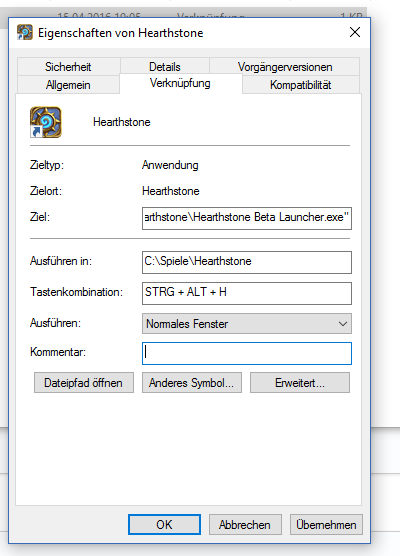This screenshot has height=556, width=400.
Task: Open the Erweitert settings
Action: (300, 383)
